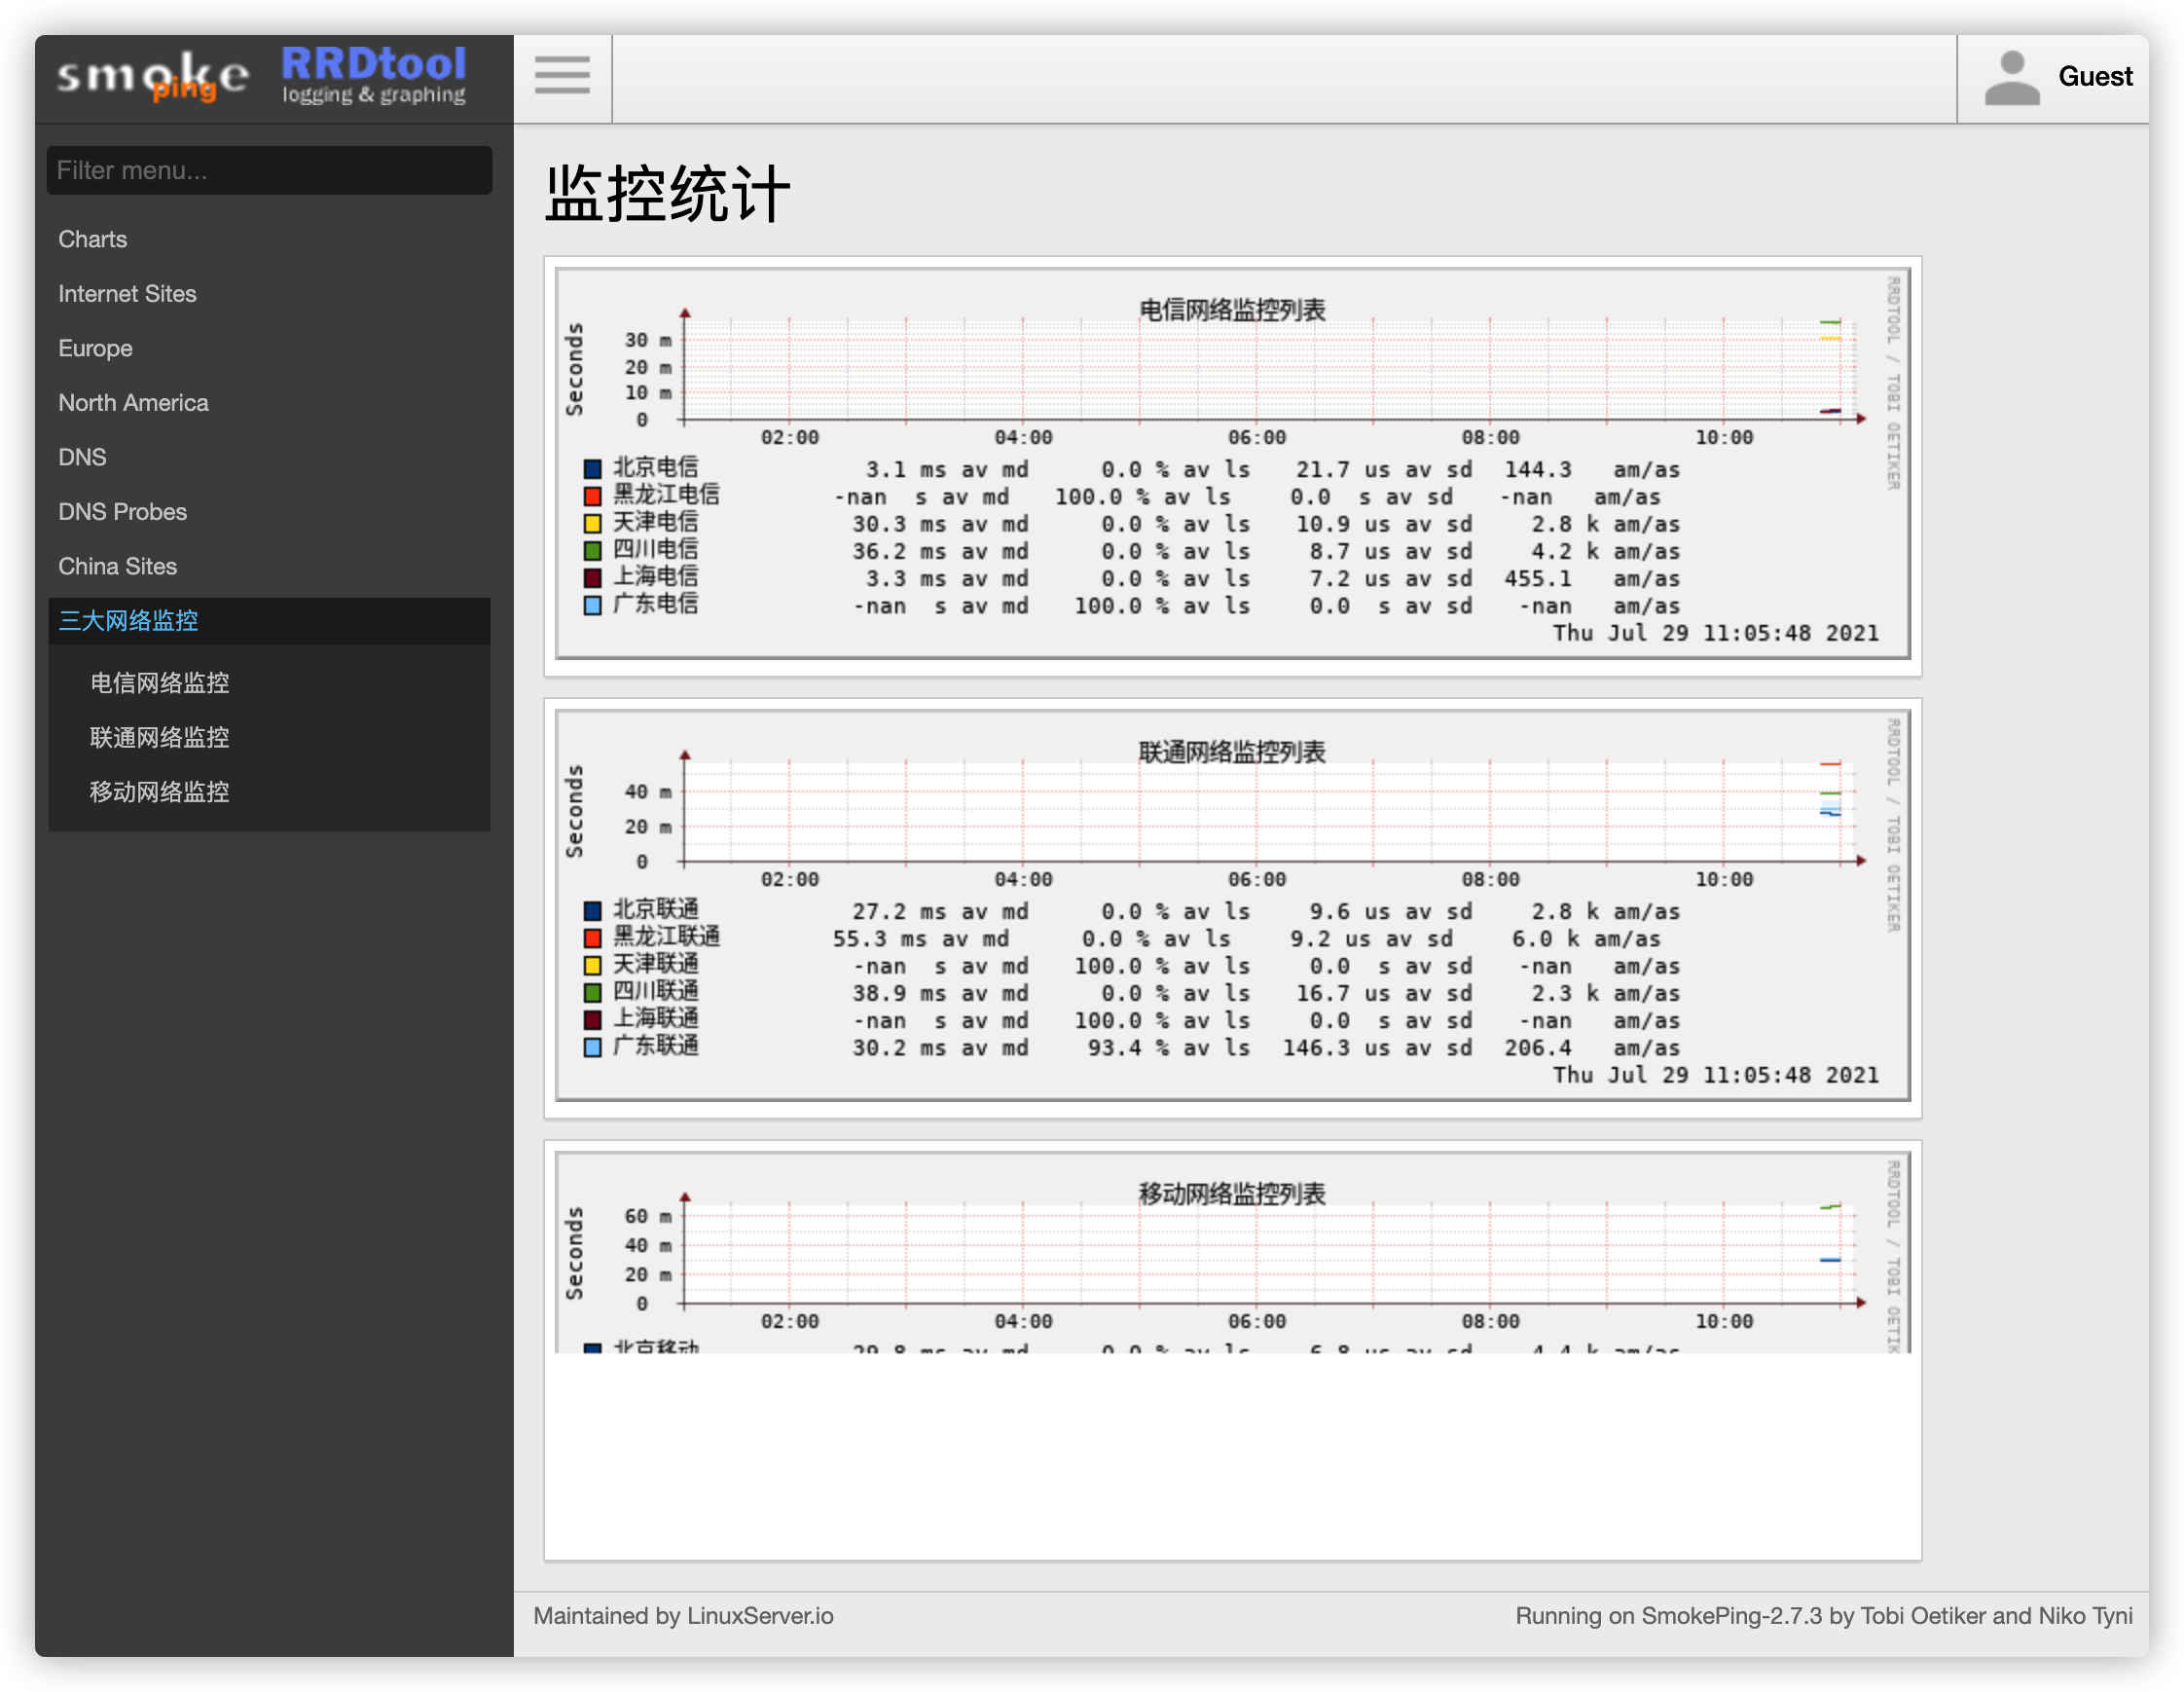The width and height of the screenshot is (2184, 1692).
Task: Select Europe in the sidebar
Action: (x=95, y=348)
